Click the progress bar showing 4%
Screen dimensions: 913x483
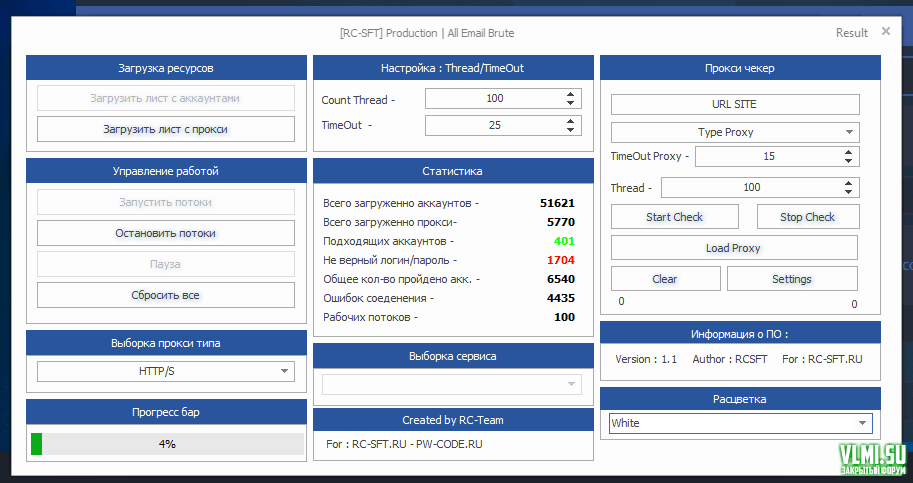[166, 444]
